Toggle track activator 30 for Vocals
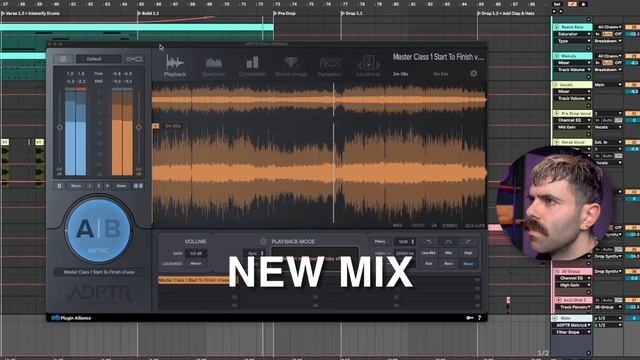The image size is (640, 360). click(x=633, y=85)
